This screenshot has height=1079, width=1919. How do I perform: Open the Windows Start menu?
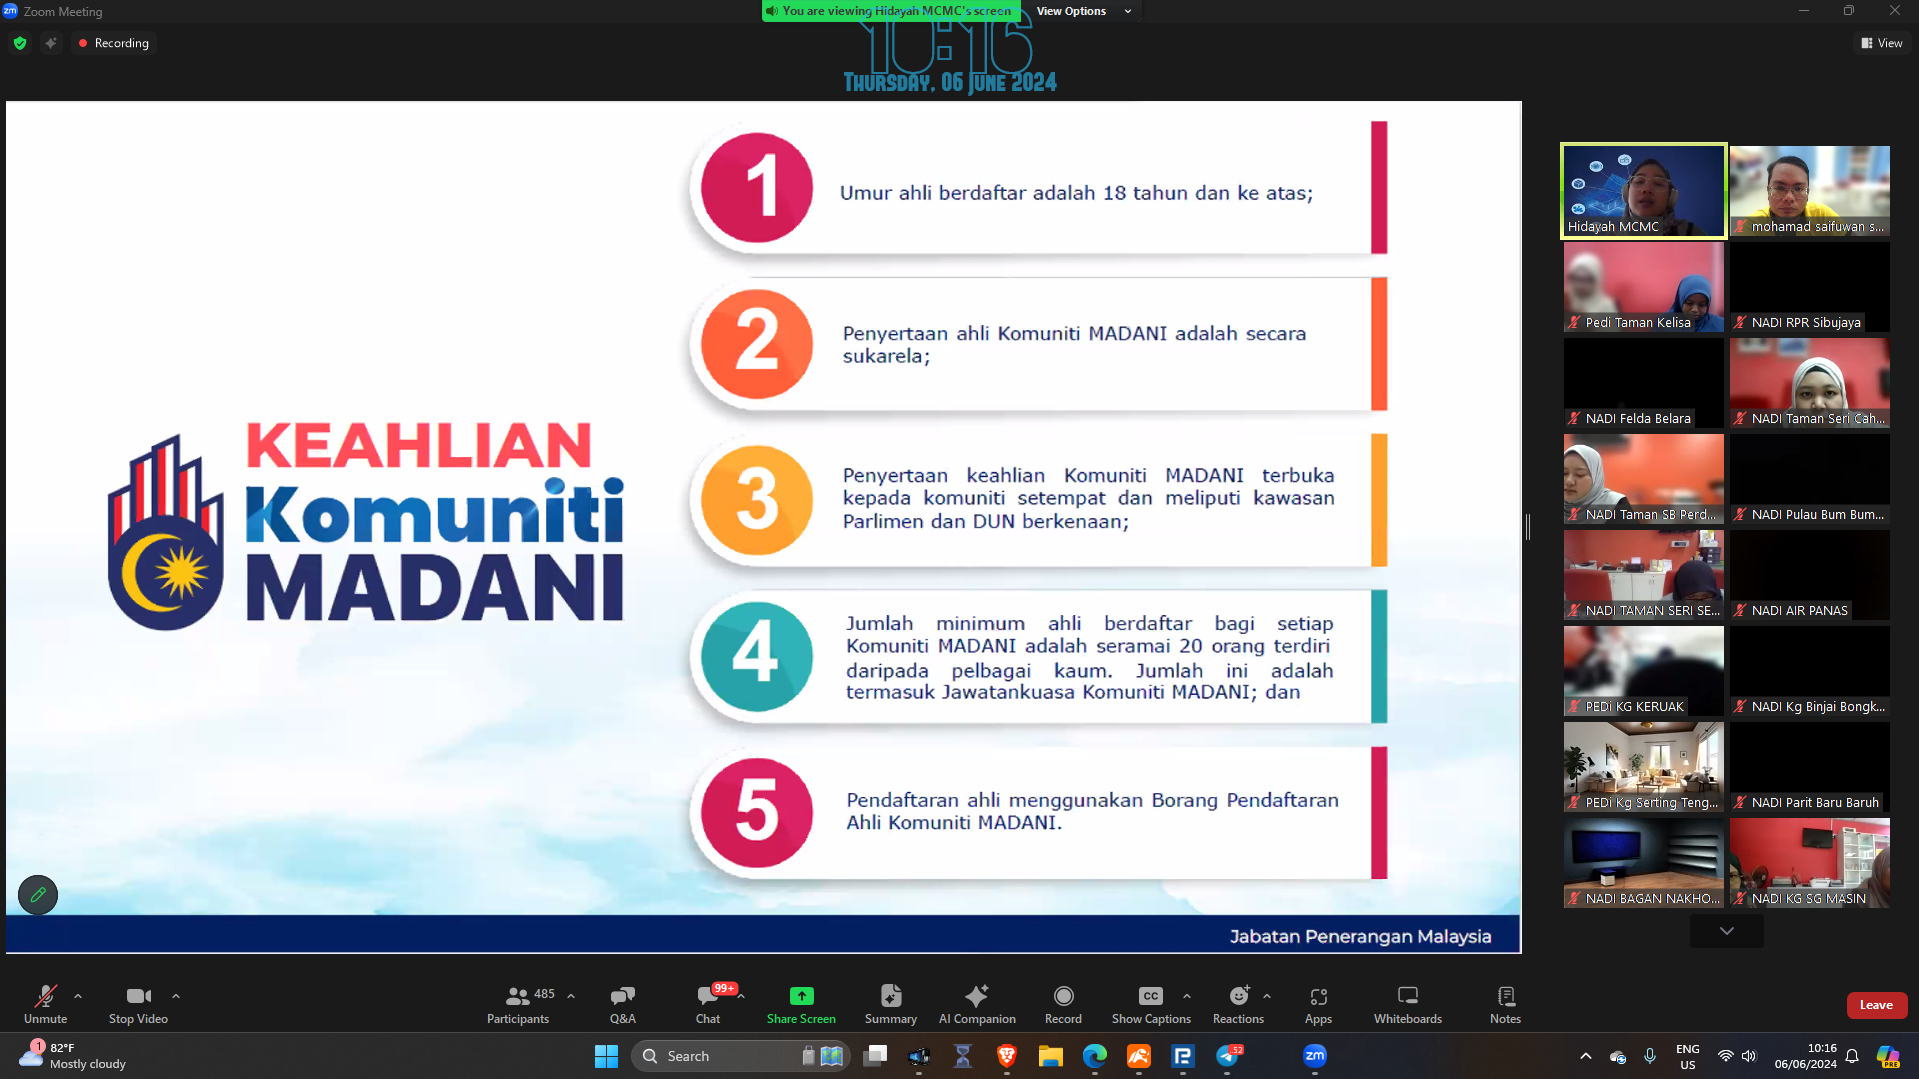[606, 1056]
